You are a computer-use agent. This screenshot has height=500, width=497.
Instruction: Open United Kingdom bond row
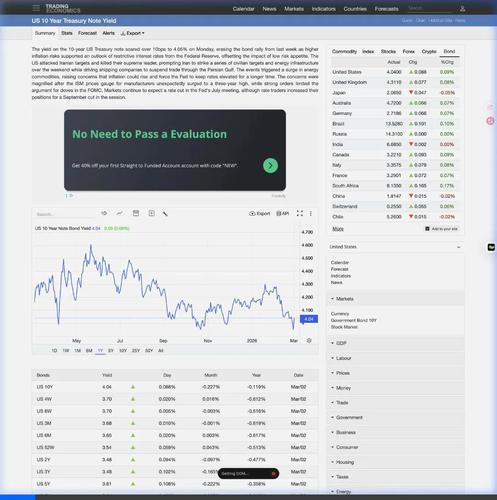click(x=395, y=82)
